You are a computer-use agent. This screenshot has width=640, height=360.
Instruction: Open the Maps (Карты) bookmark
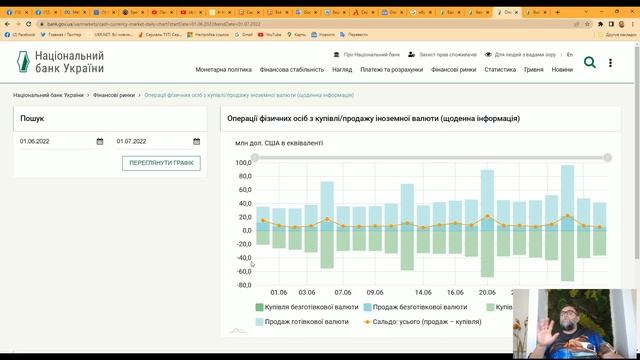(x=296, y=35)
